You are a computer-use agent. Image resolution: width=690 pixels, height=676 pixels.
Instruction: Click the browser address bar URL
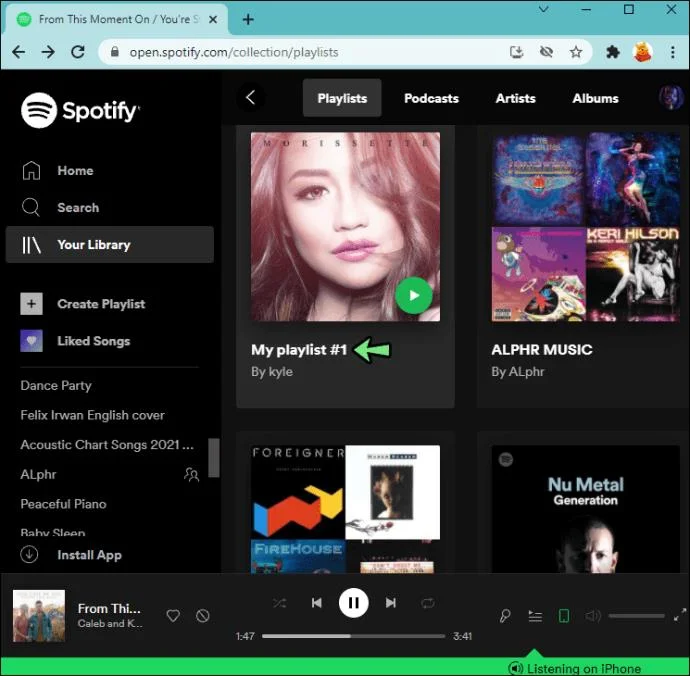(234, 52)
